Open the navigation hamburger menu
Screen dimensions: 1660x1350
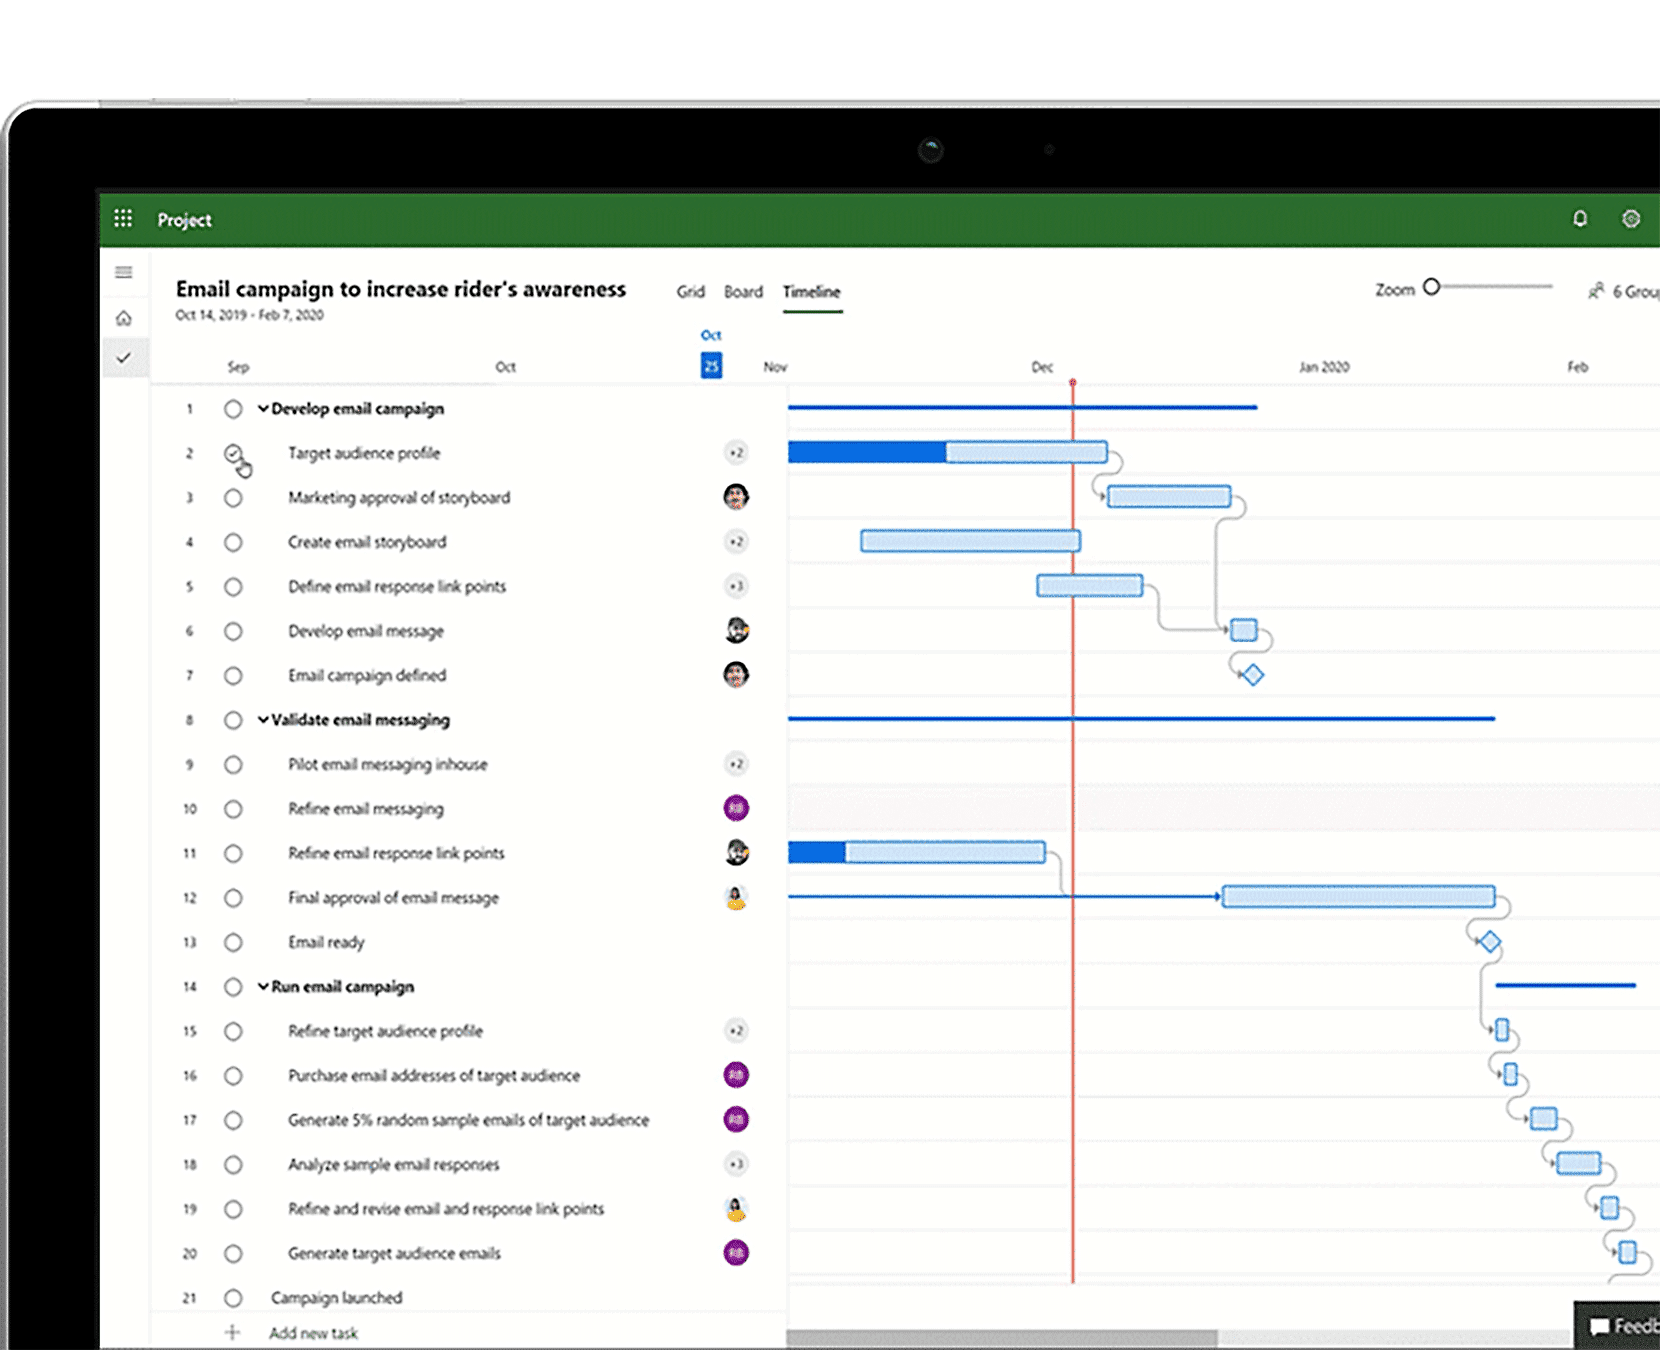(124, 272)
